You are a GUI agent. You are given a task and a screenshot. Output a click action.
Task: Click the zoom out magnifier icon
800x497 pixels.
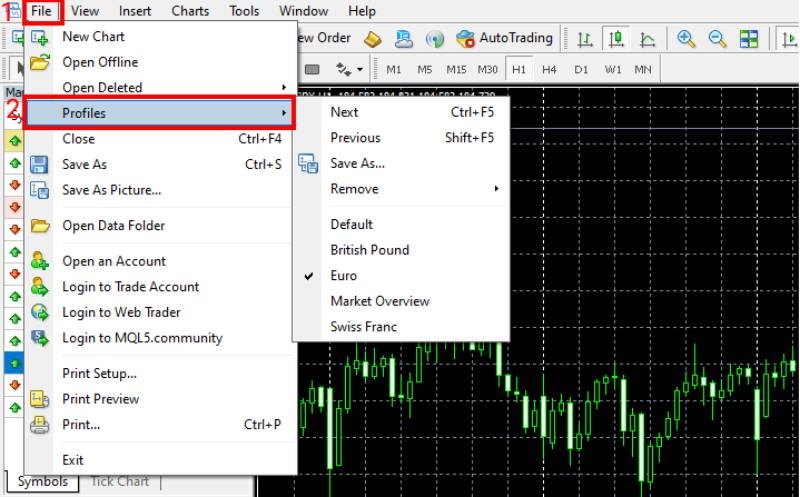click(x=717, y=39)
